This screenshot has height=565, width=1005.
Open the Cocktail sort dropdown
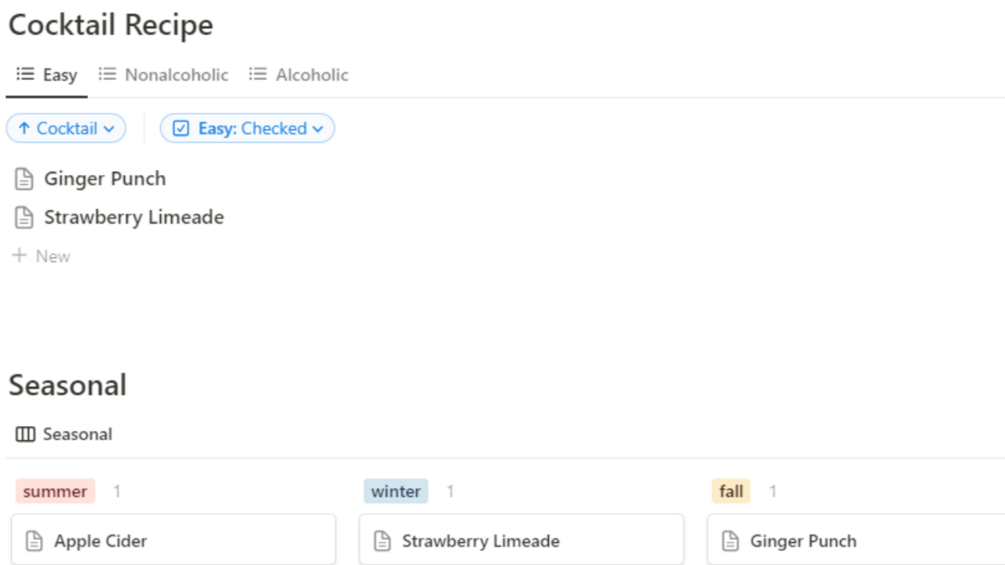pos(66,129)
